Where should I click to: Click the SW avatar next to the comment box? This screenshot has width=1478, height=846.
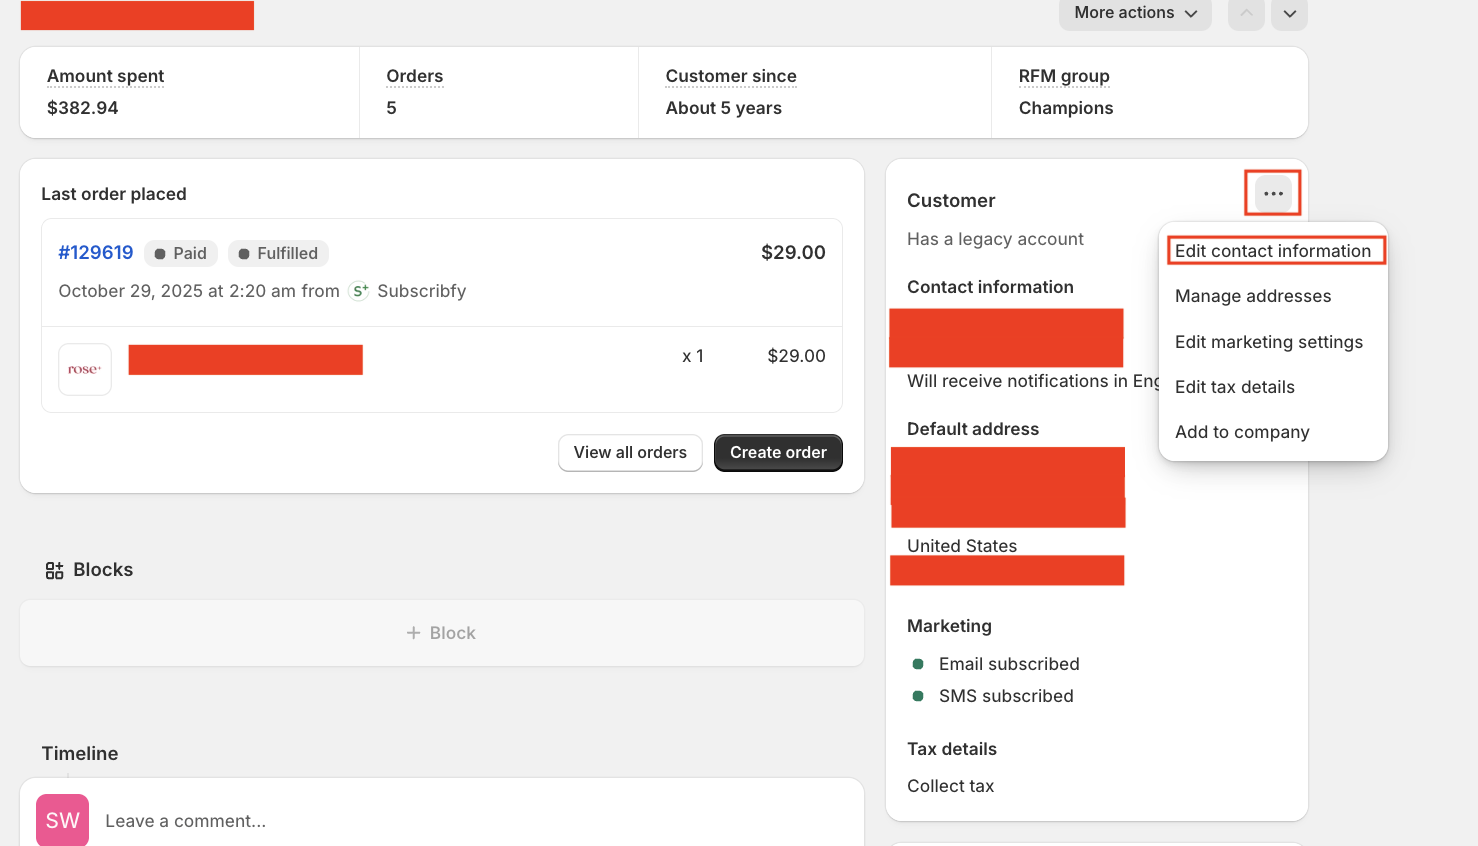tap(62, 820)
